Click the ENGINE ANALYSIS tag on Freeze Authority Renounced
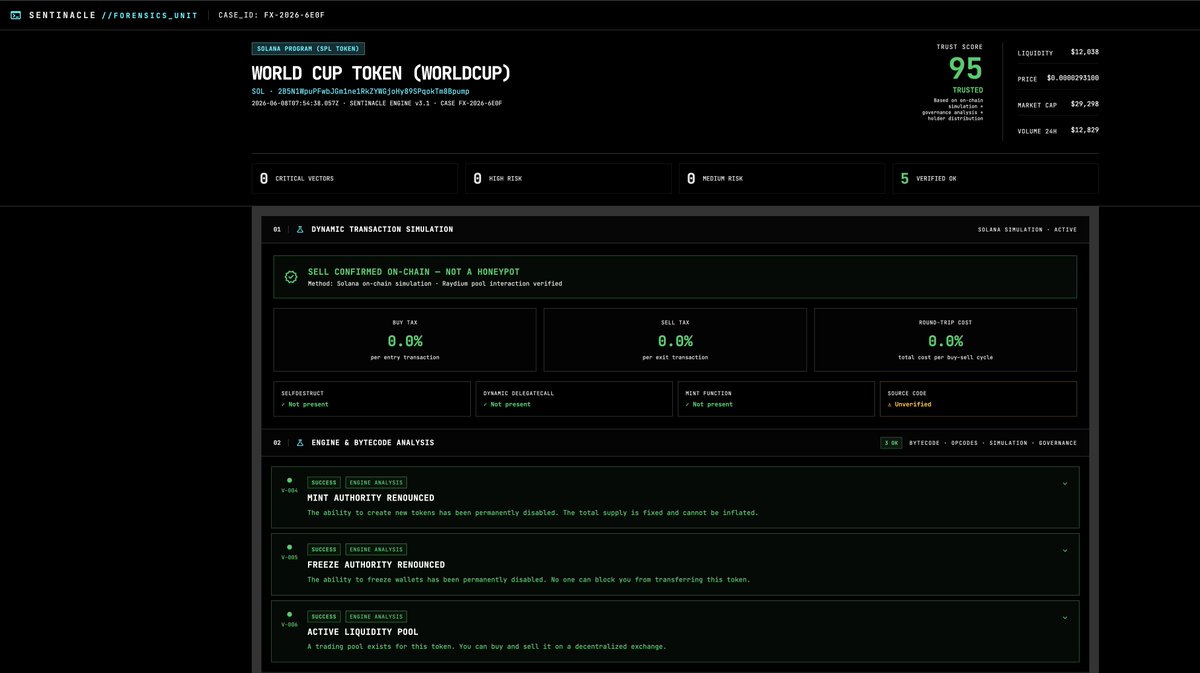1200x673 pixels. [376, 549]
